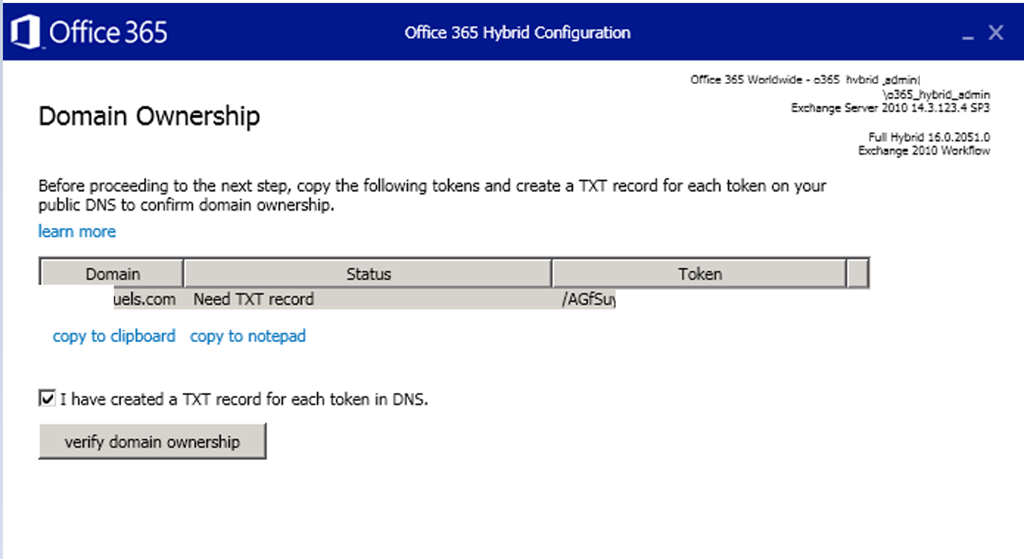1024x559 pixels.
Task: Open the learn more link
Action: (x=77, y=231)
